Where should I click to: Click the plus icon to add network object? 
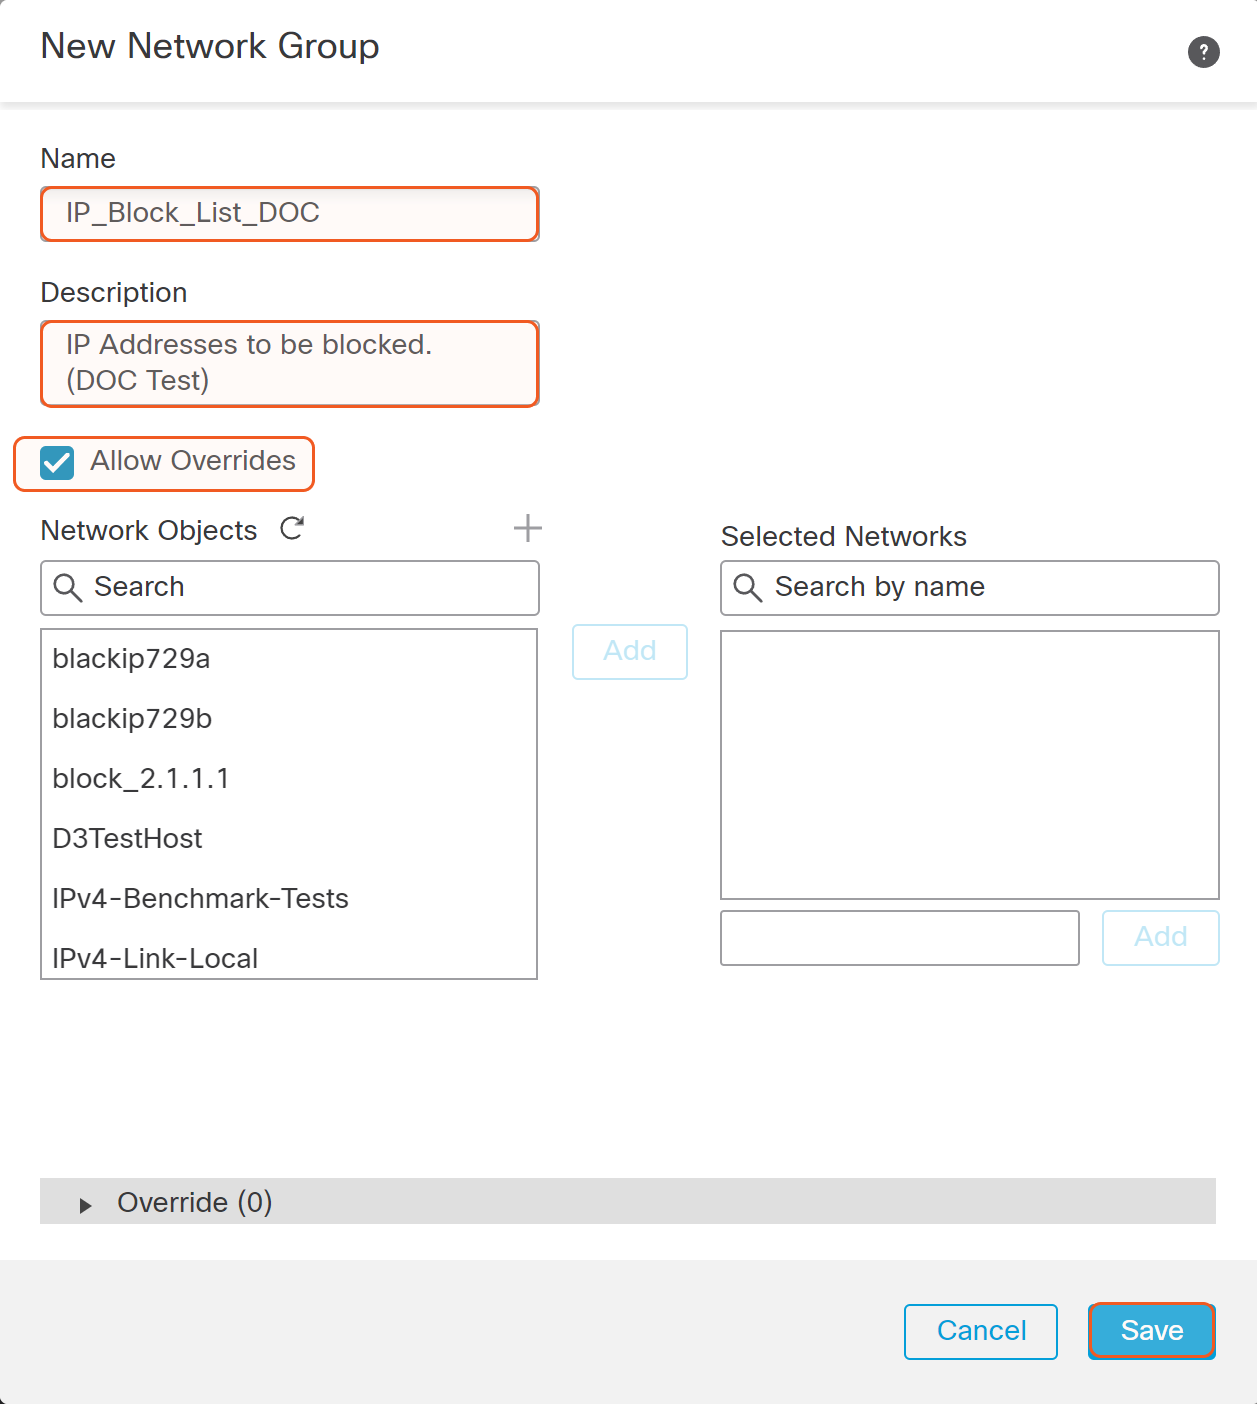click(x=527, y=528)
